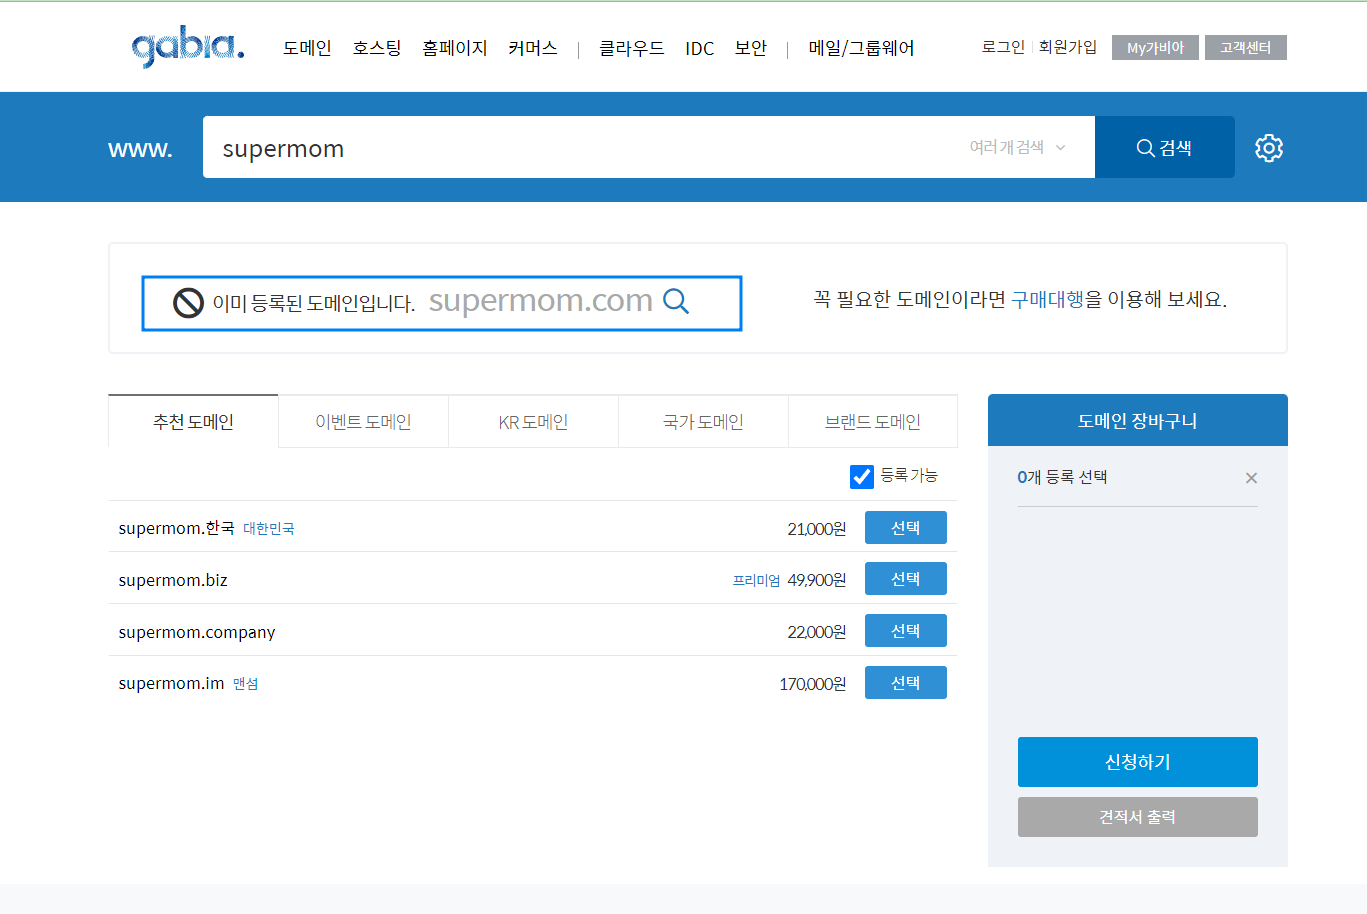The width and height of the screenshot is (1367, 914).
Task: Click the supermom.com registered domain text
Action: click(541, 300)
